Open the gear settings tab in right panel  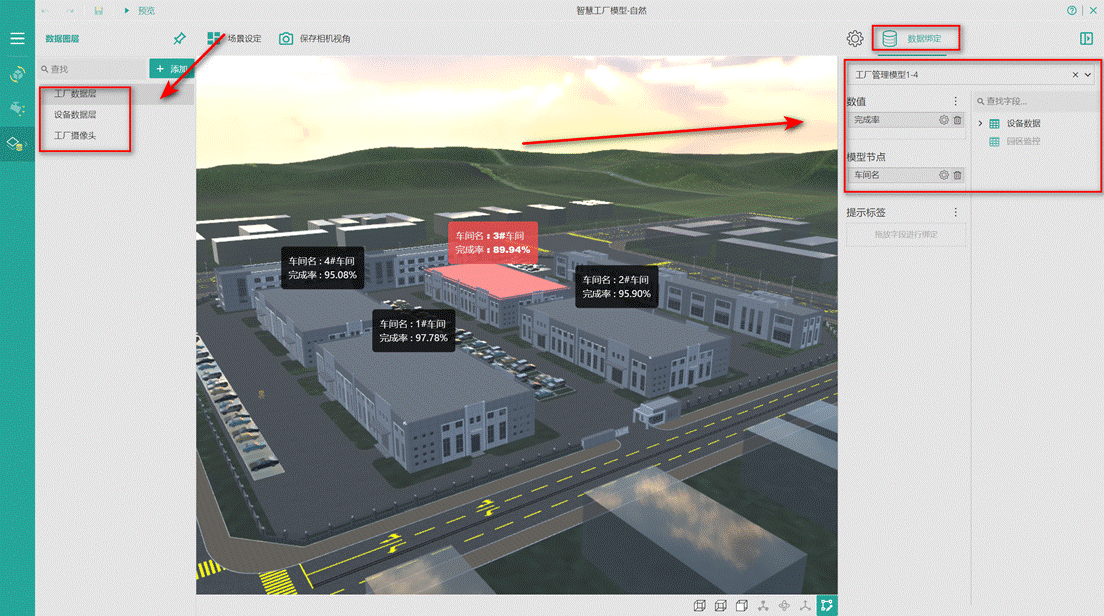click(855, 39)
